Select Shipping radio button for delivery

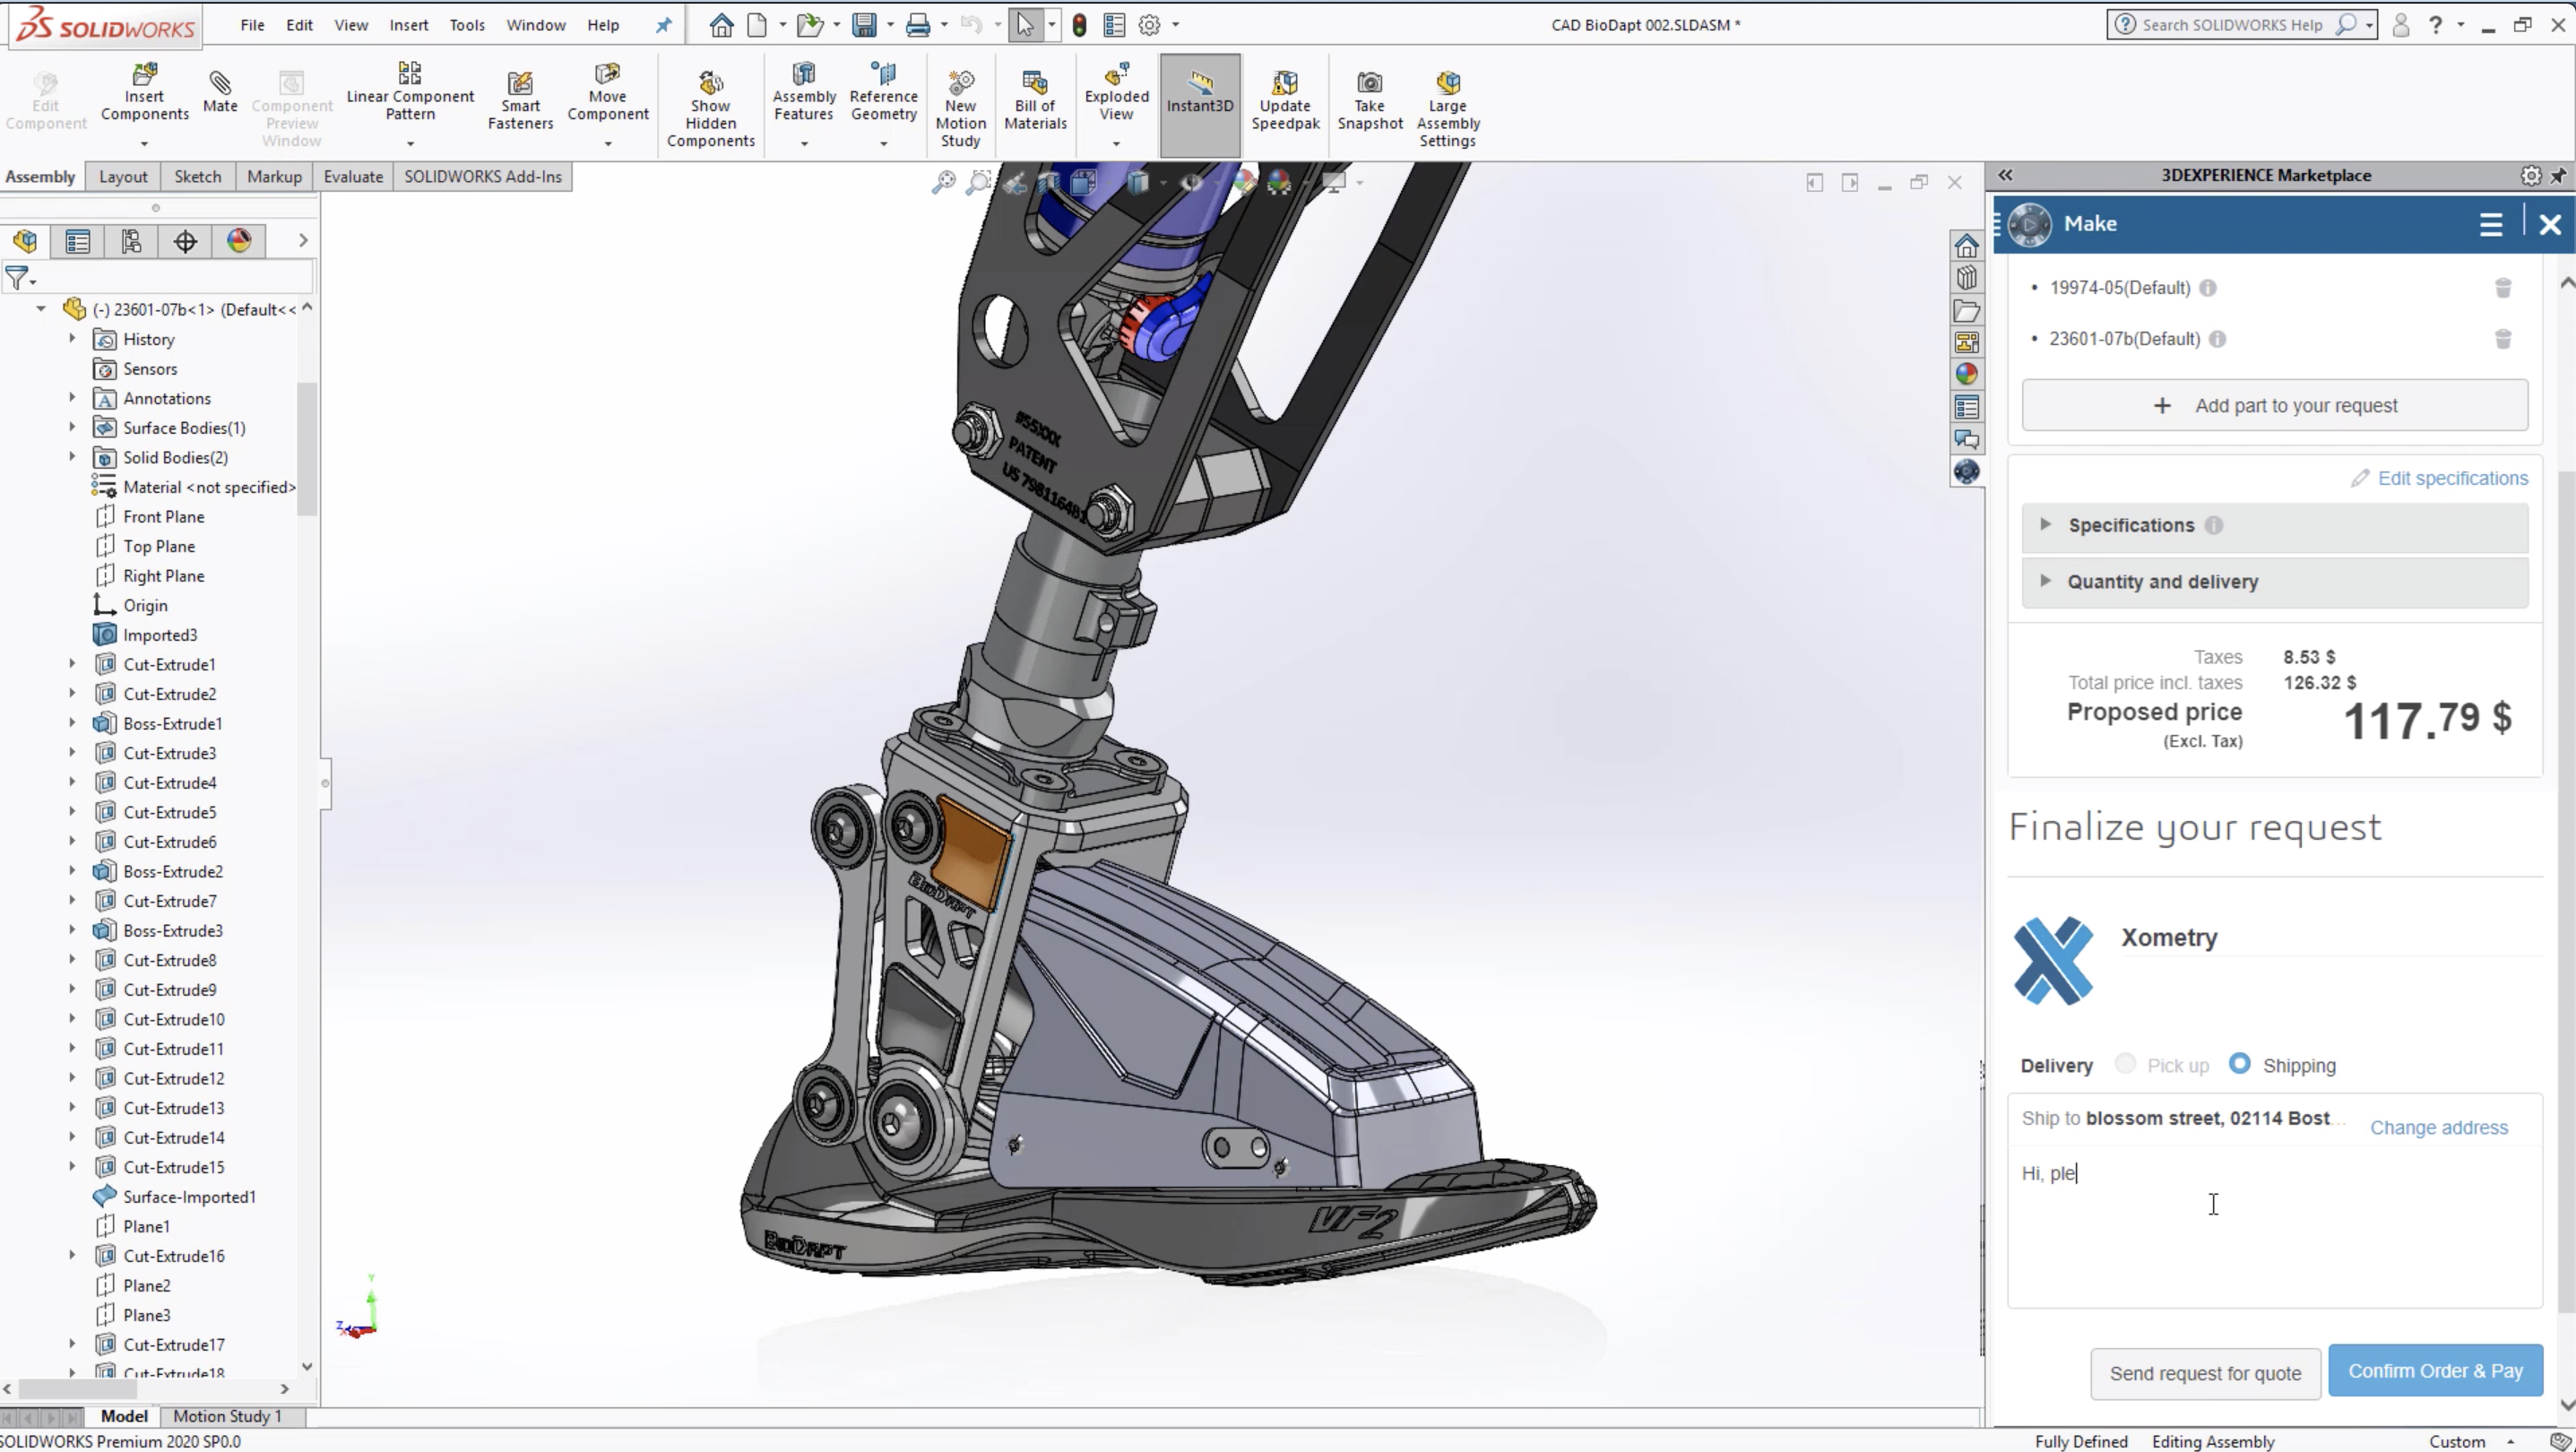pos(2238,1063)
